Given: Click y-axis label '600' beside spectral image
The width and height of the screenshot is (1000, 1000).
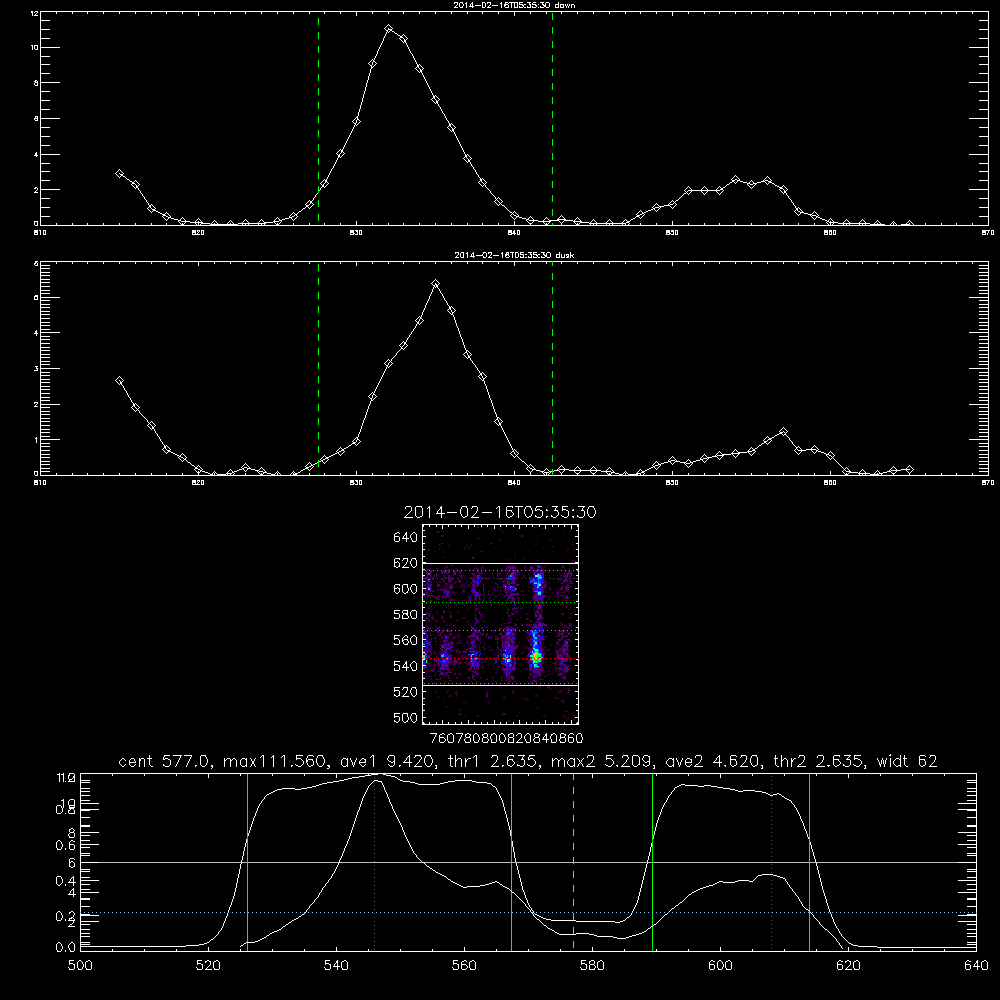Looking at the screenshot, I should click(405, 589).
